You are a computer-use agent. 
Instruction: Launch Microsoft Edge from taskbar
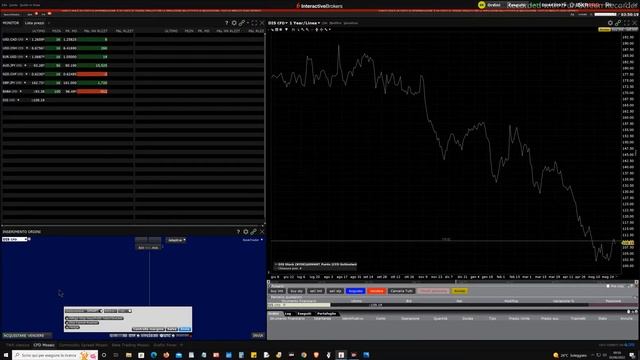[x=153, y=355]
